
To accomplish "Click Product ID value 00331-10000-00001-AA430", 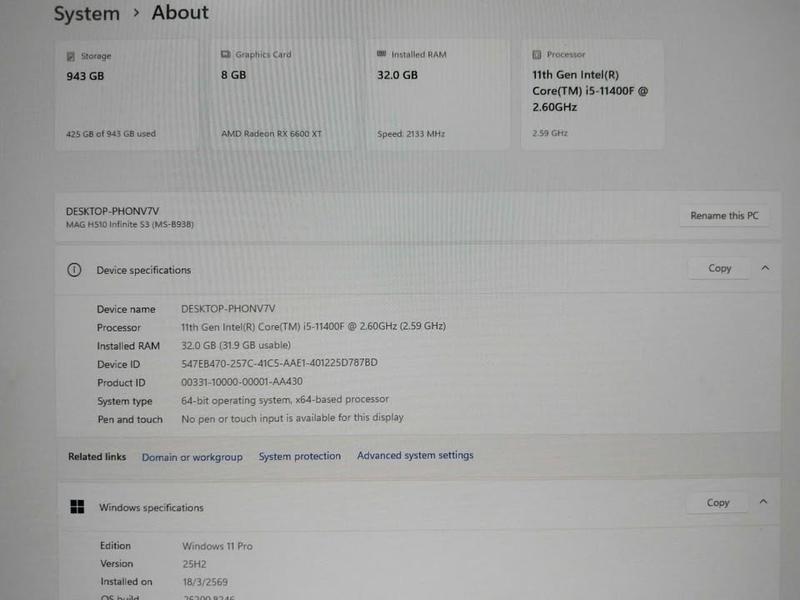I will pyautogui.click(x=242, y=382).
